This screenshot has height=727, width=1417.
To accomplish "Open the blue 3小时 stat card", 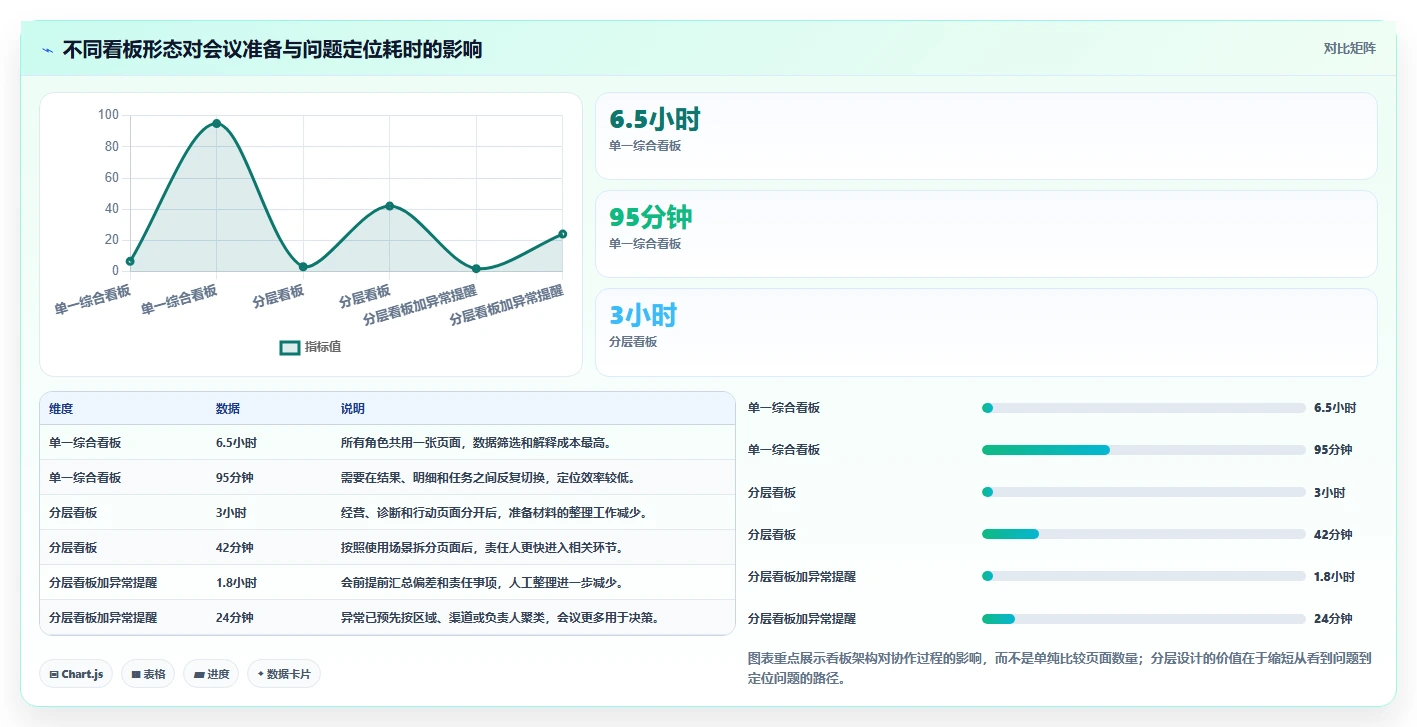I will (986, 332).
